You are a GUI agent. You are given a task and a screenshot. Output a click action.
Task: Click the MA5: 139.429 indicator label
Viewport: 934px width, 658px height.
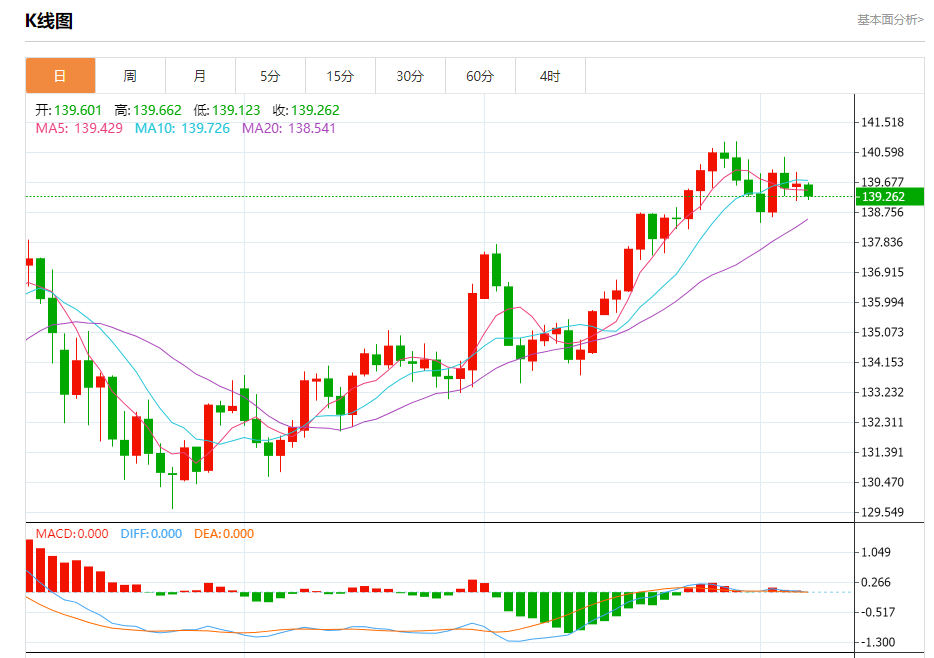click(x=79, y=128)
